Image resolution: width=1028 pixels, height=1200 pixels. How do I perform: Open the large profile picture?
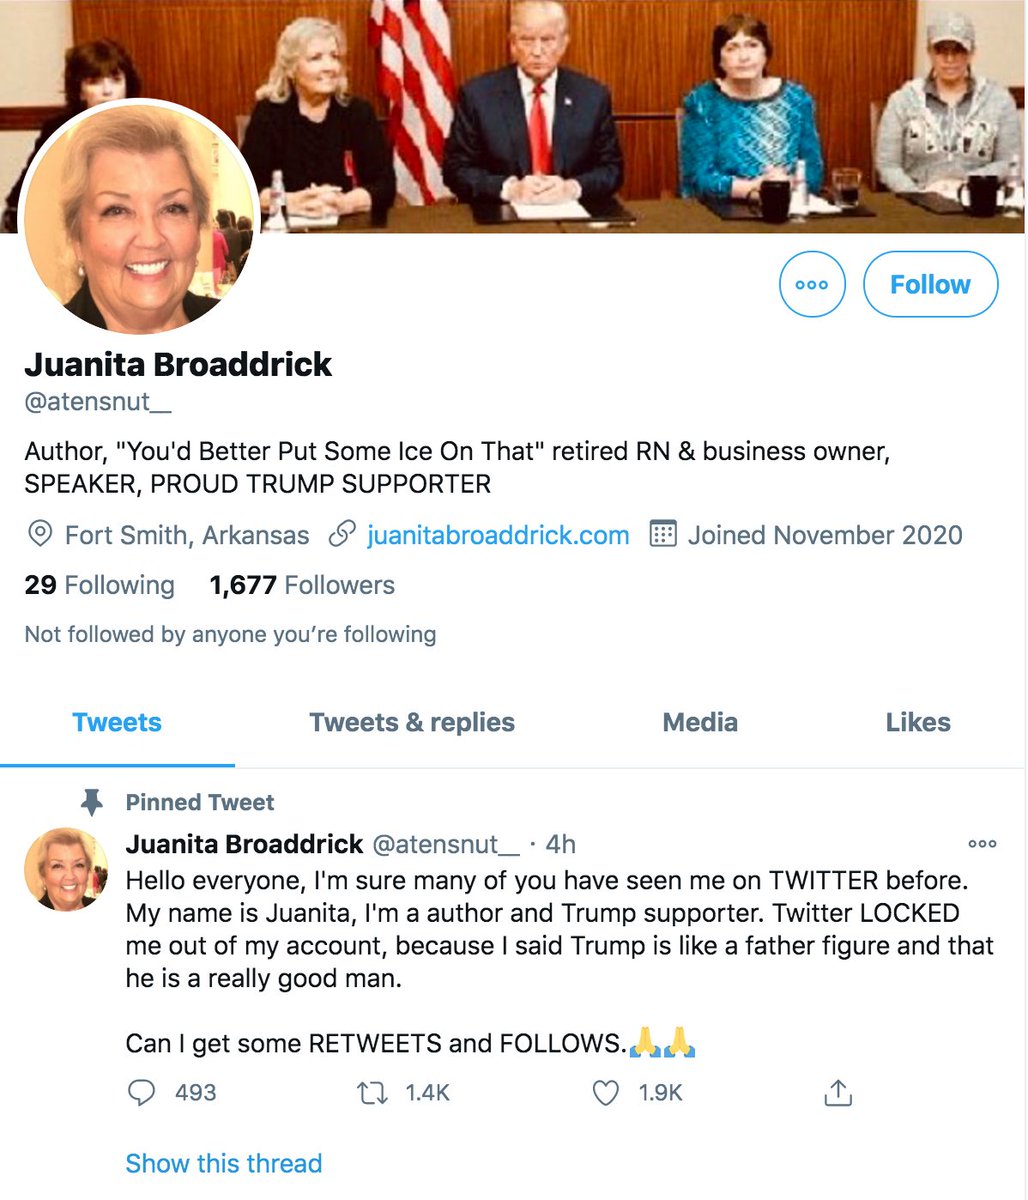(139, 217)
